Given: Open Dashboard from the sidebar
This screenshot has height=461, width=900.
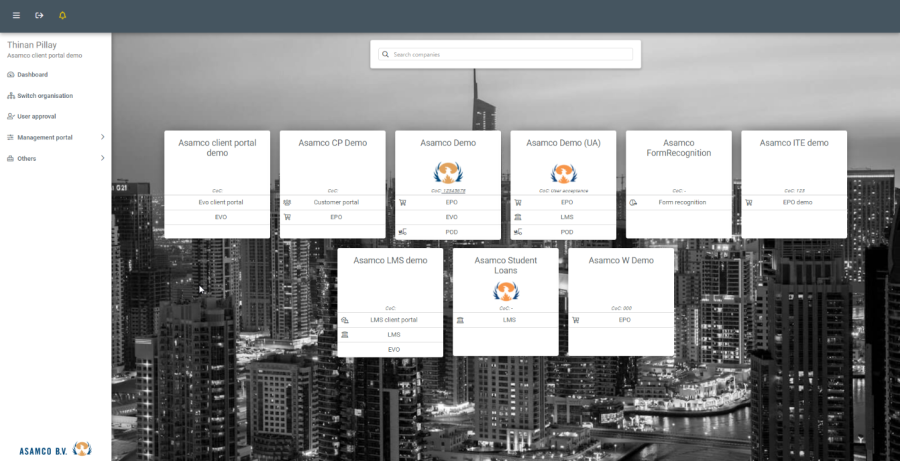Looking at the screenshot, I should 32,74.
